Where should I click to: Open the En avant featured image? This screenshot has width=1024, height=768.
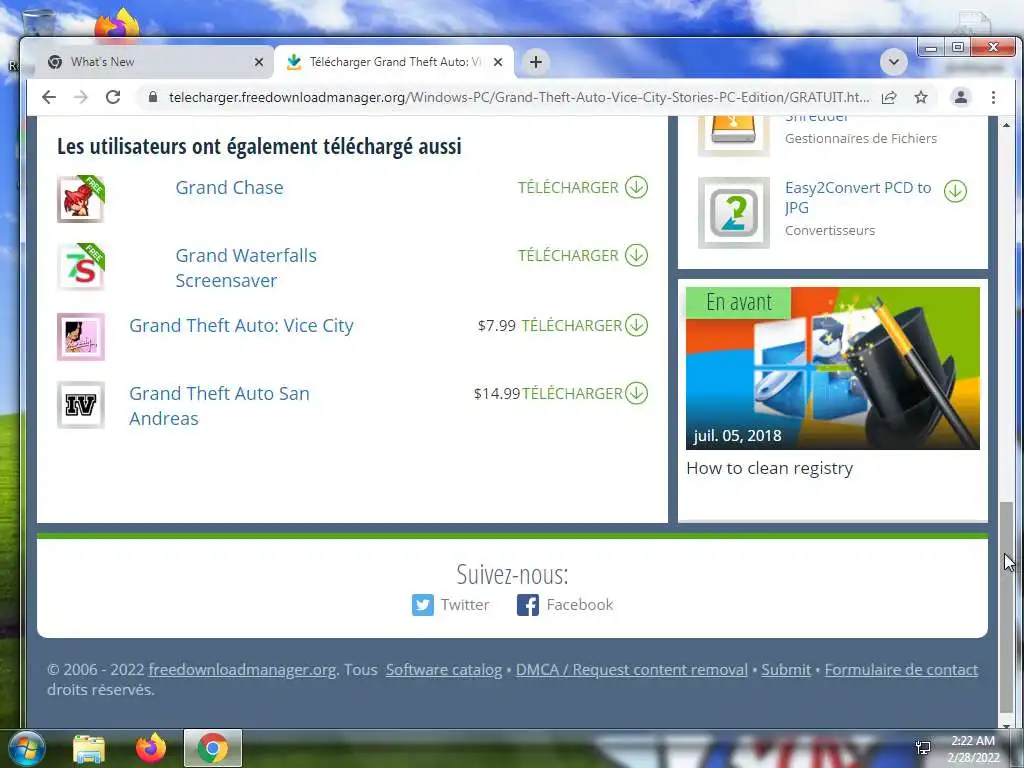[833, 368]
